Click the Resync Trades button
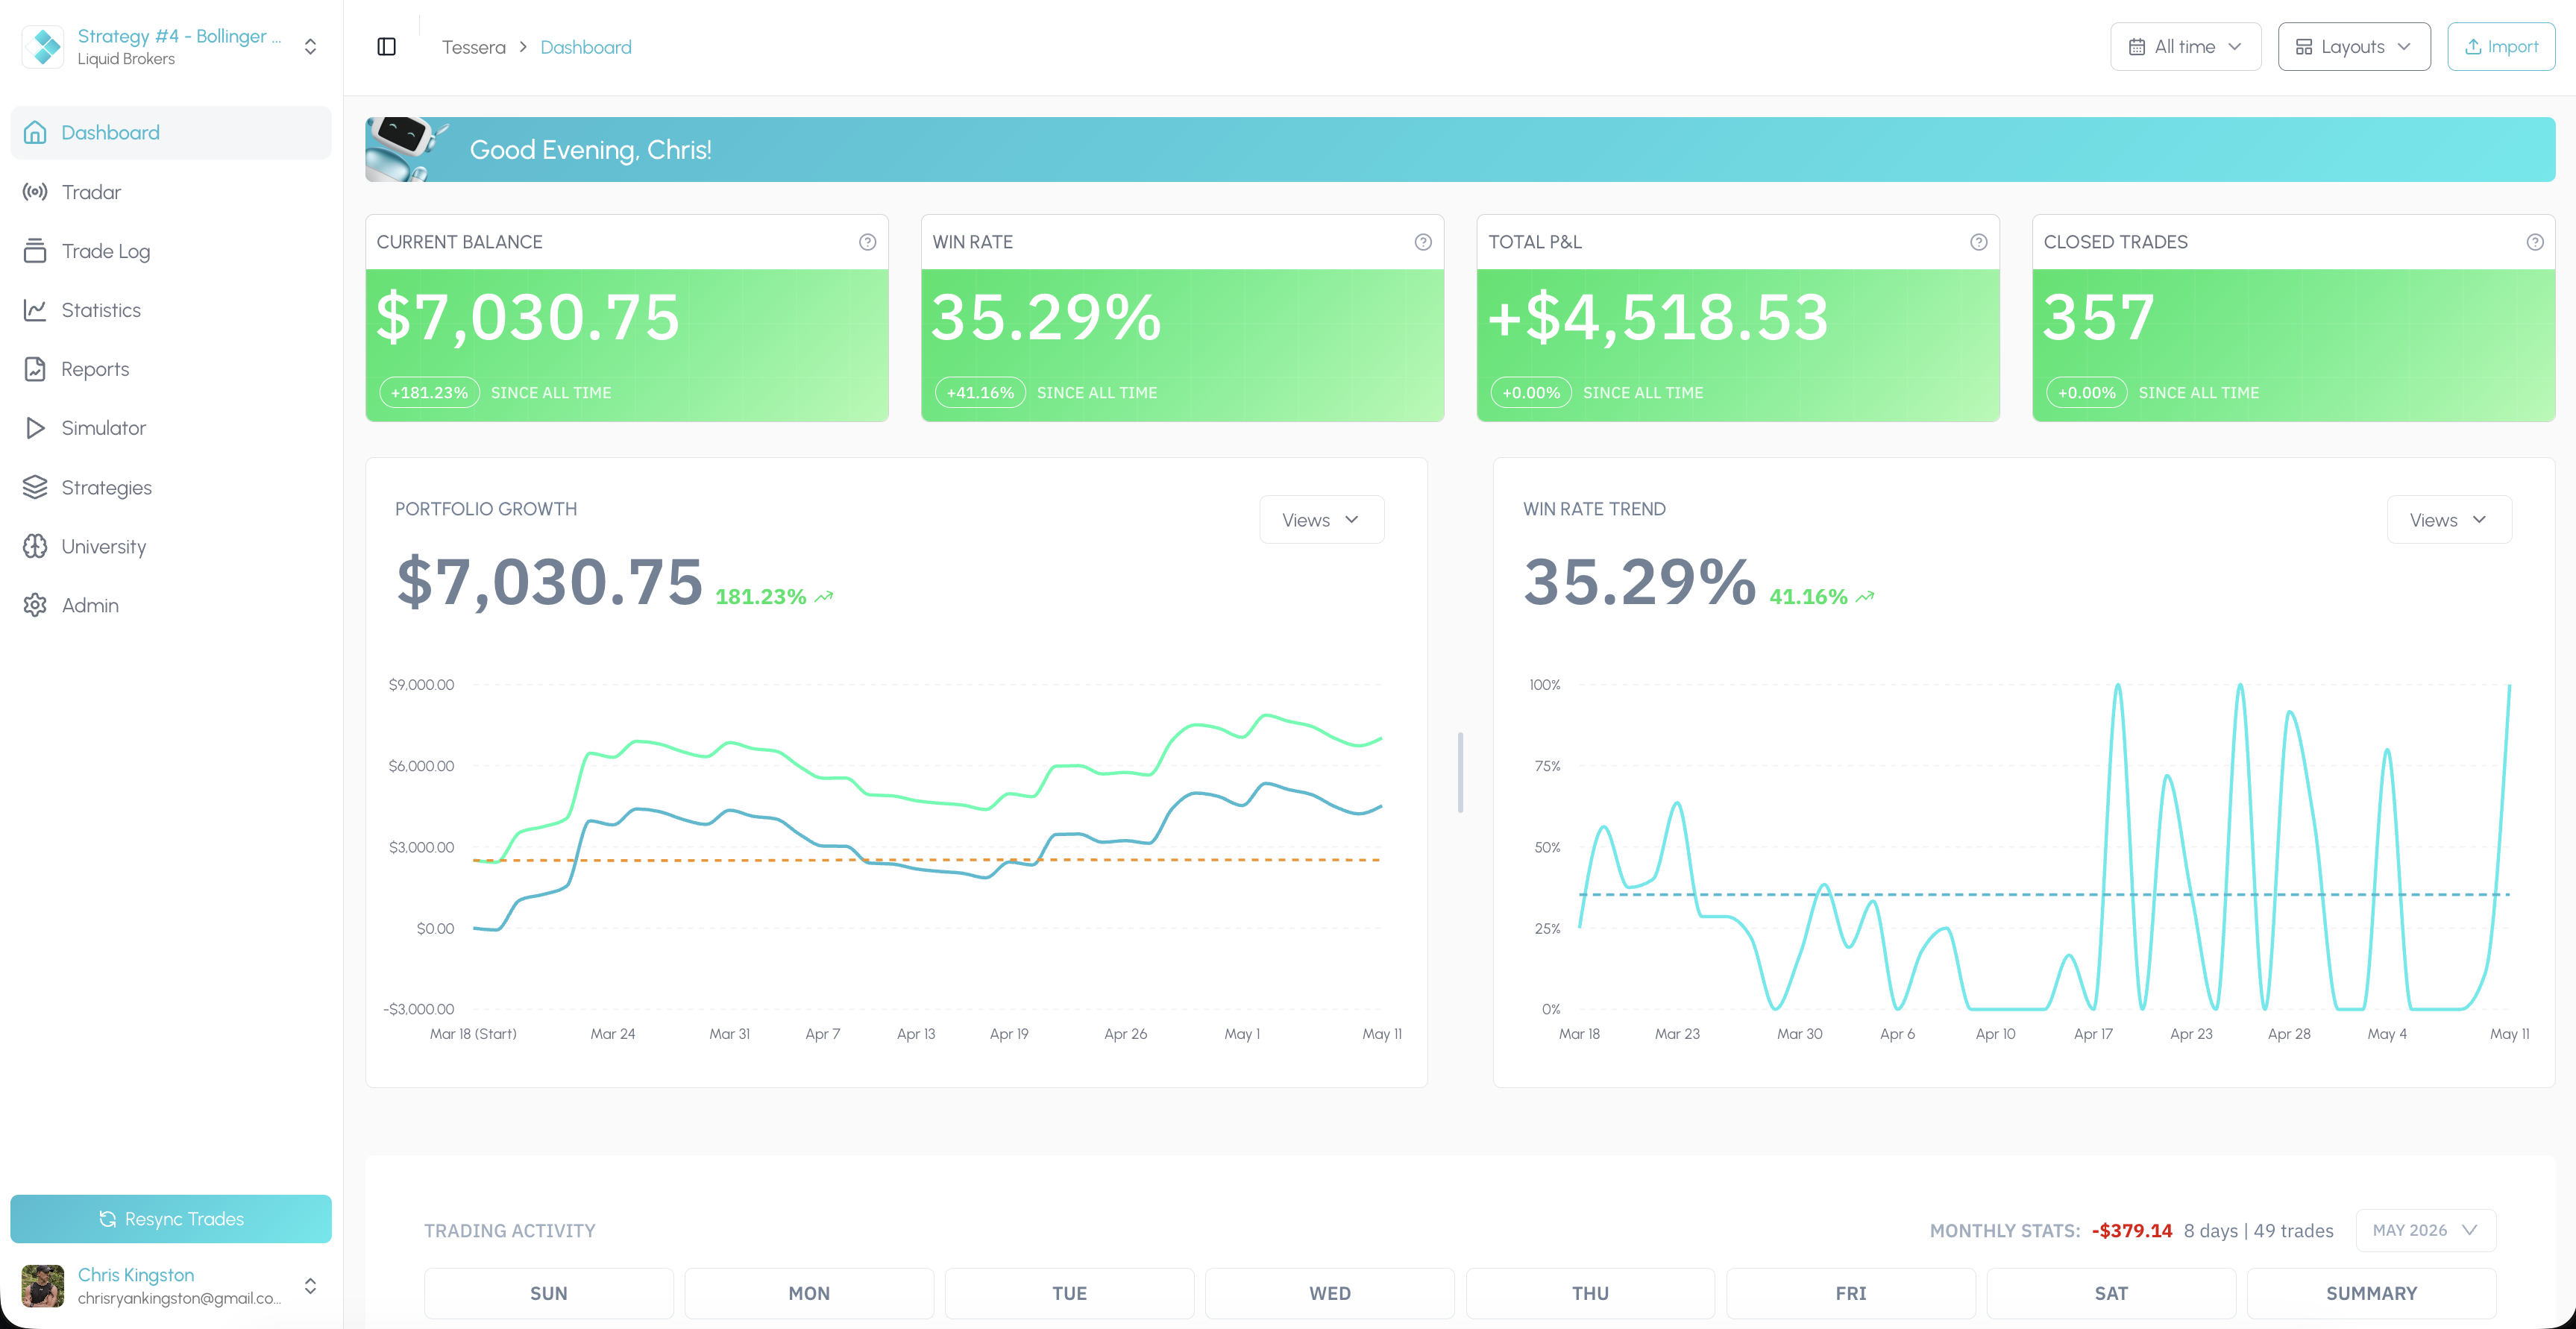This screenshot has width=2576, height=1329. point(171,1219)
